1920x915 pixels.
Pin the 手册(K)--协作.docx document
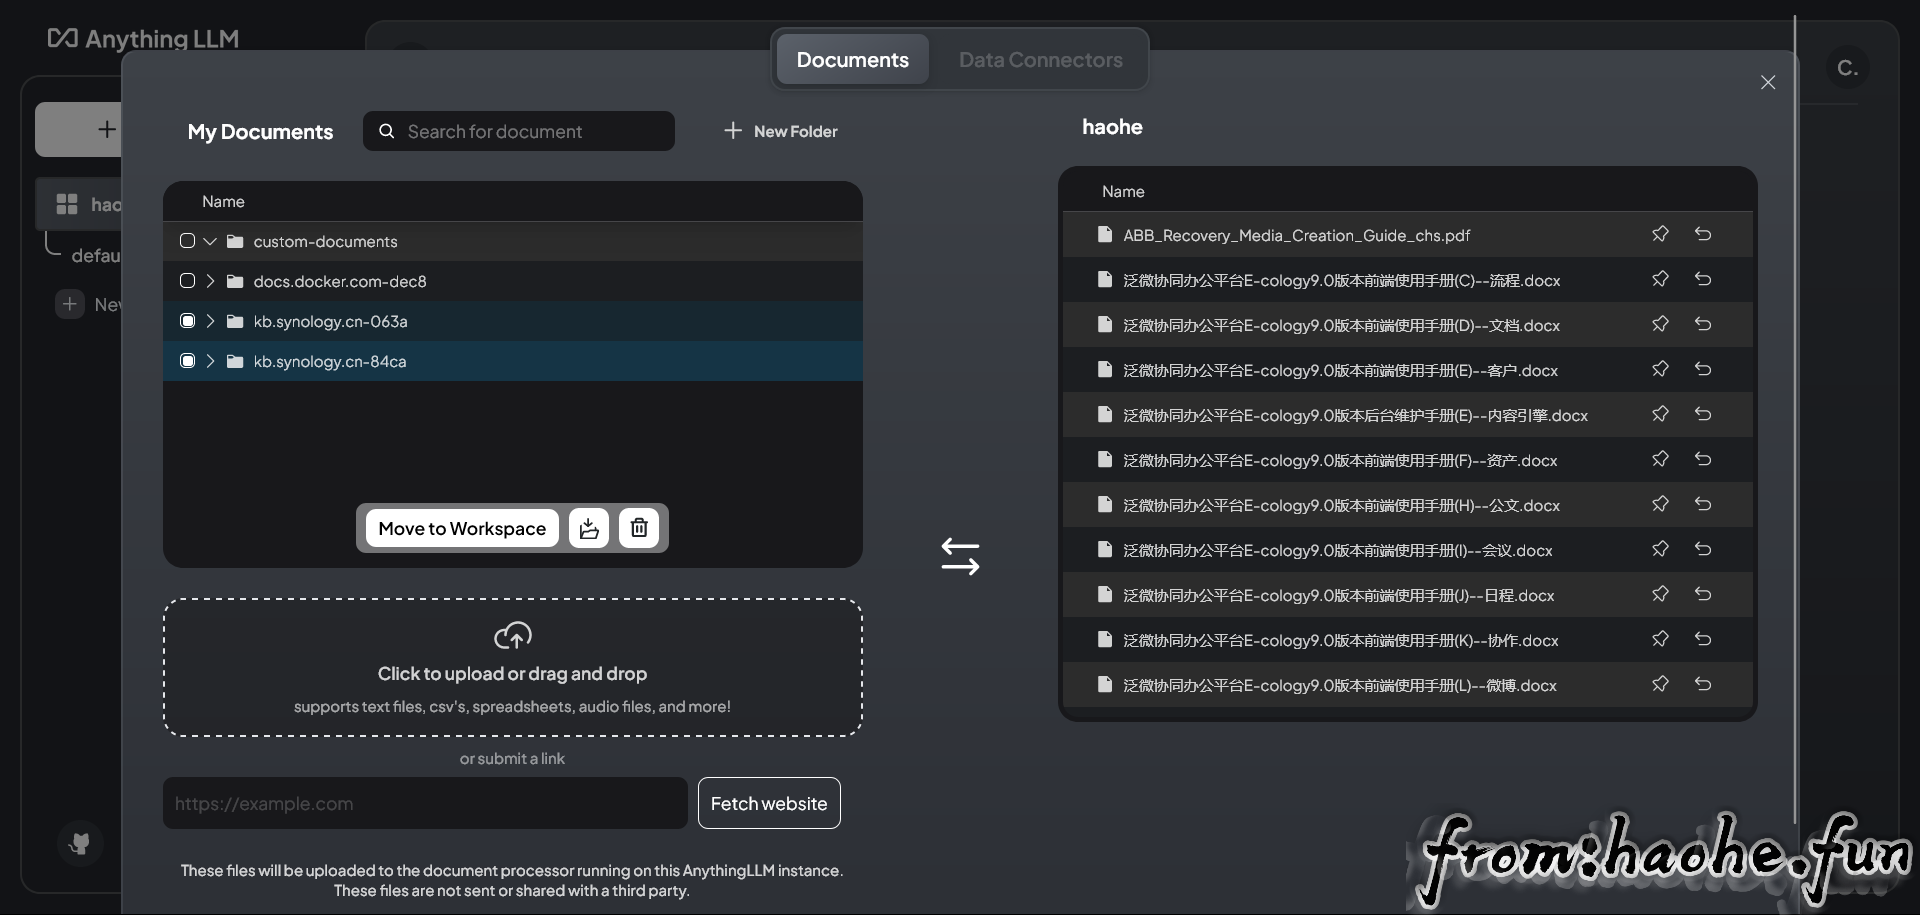pos(1660,639)
